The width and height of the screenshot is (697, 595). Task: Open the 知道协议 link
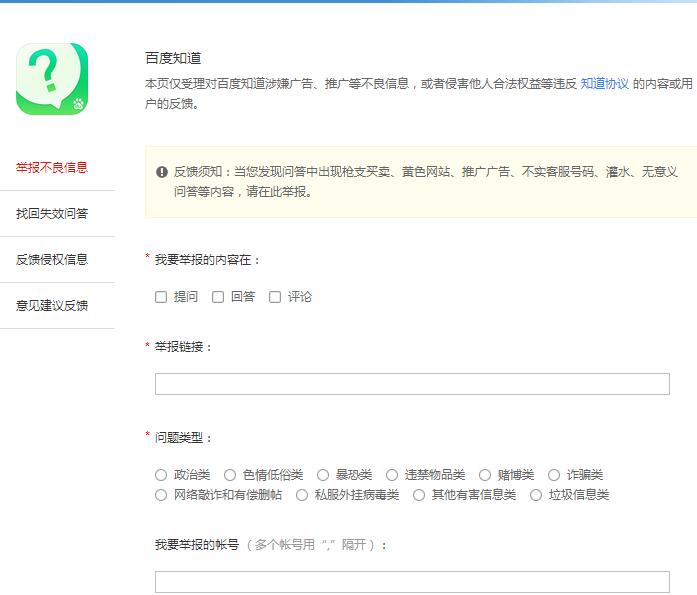[605, 84]
